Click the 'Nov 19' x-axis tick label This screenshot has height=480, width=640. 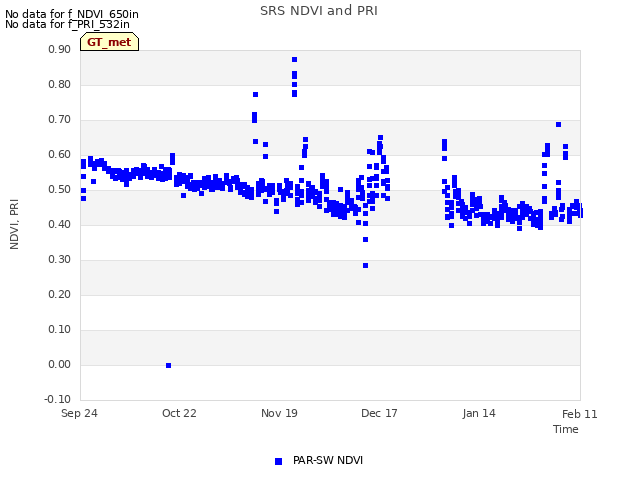[x=279, y=413]
